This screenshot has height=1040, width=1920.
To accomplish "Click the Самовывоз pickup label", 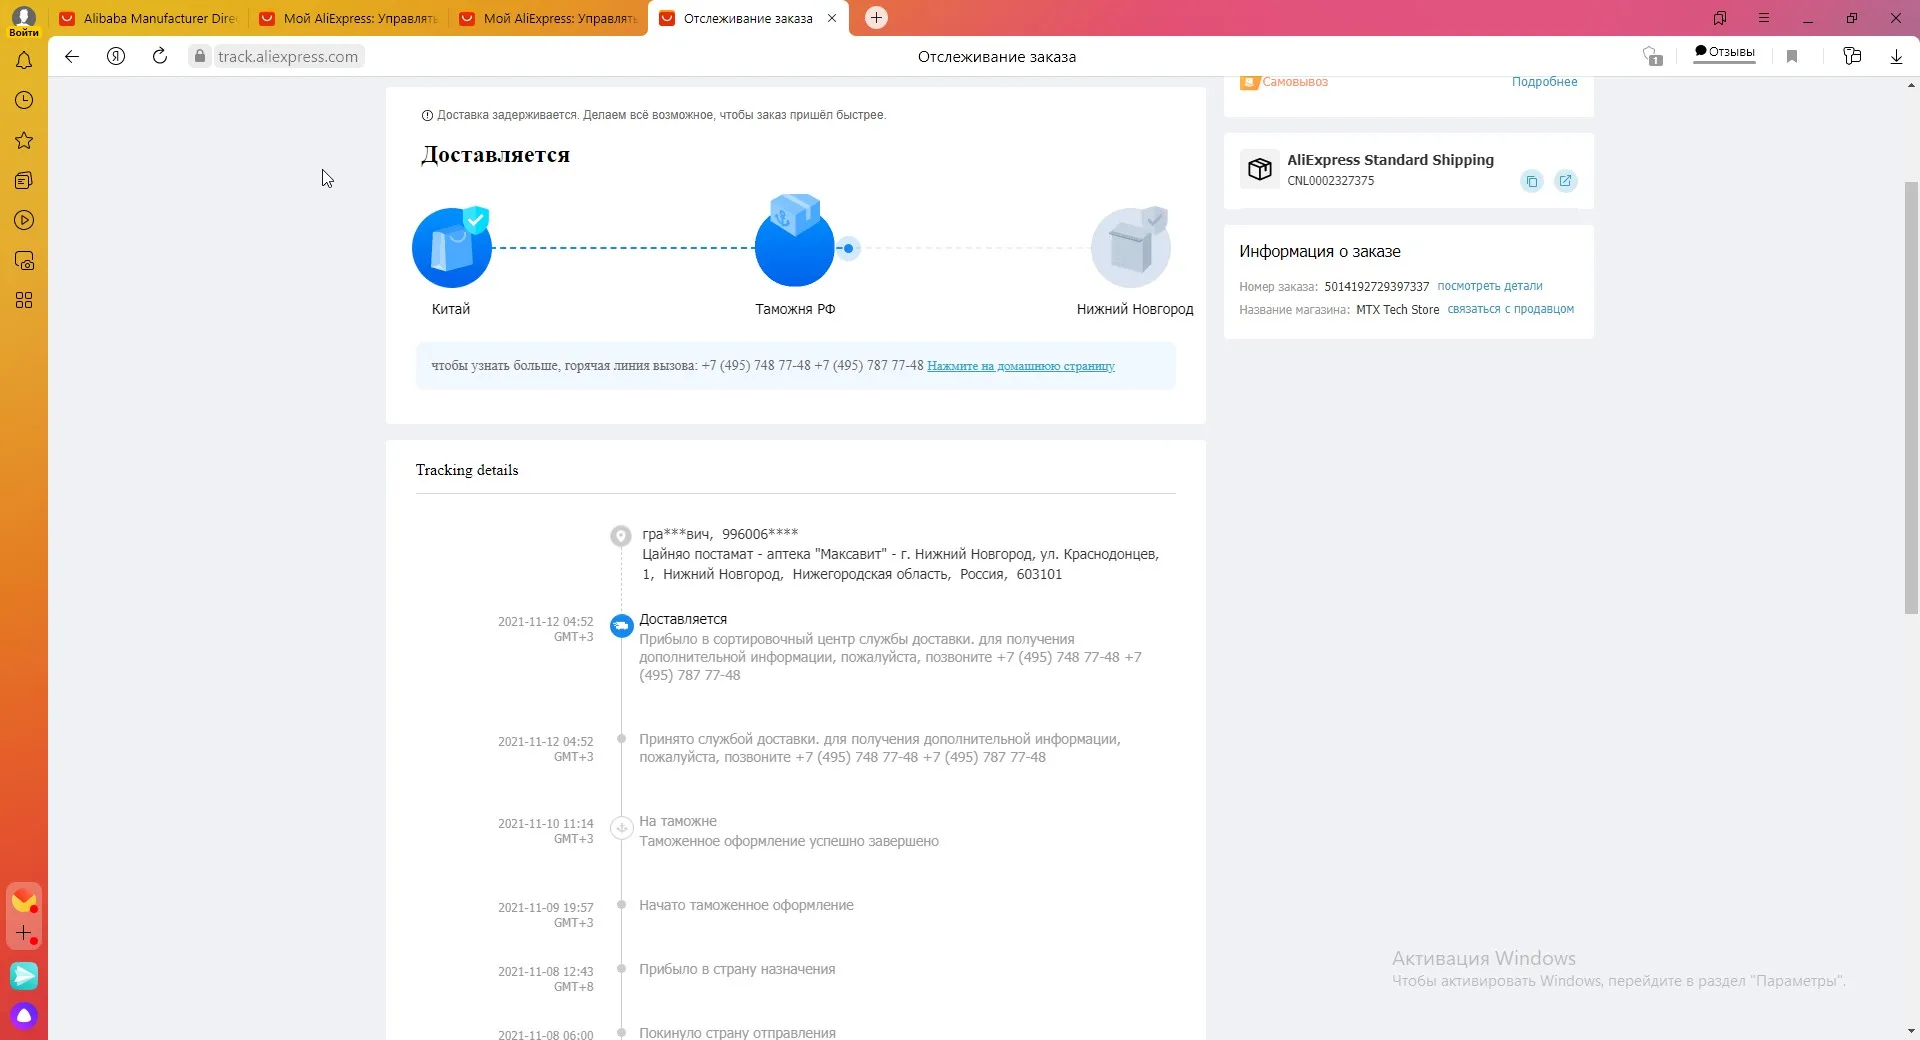I will point(1295,82).
